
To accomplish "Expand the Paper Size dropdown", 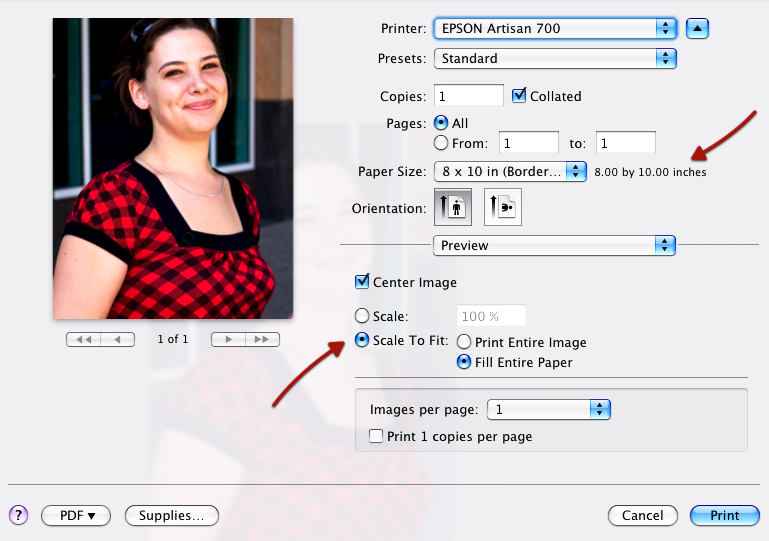I will (x=509, y=172).
